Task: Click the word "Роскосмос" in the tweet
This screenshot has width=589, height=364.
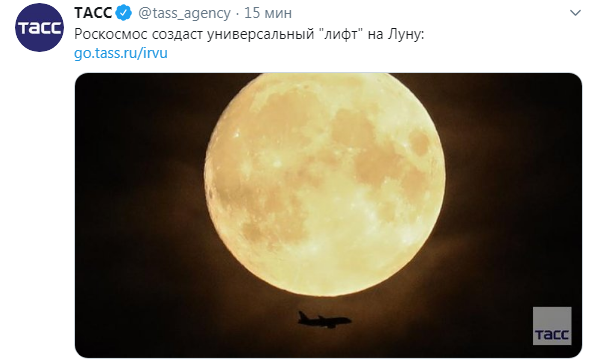Action: pos(111,34)
